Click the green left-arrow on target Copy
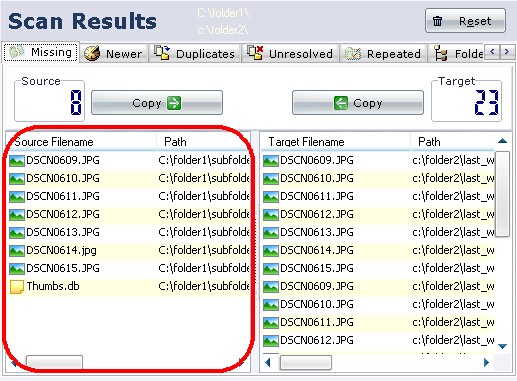The height and width of the screenshot is (381, 517). pos(341,103)
